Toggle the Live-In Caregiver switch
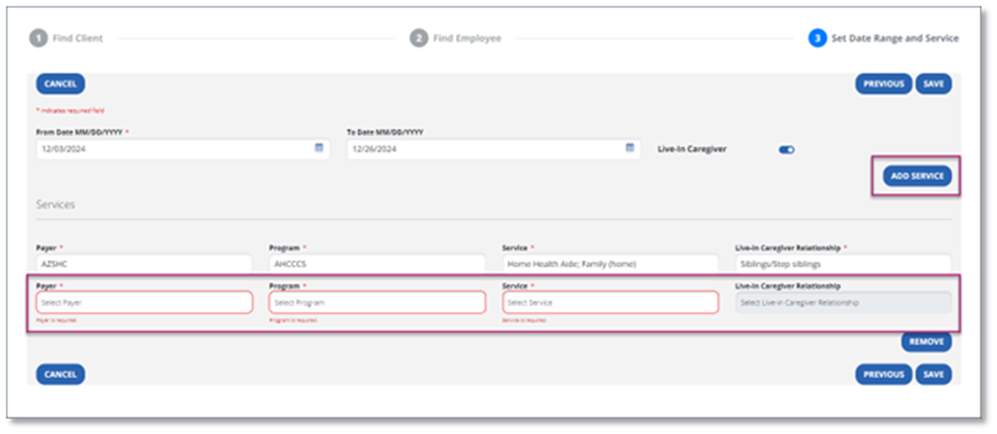997x434 pixels. [786, 150]
